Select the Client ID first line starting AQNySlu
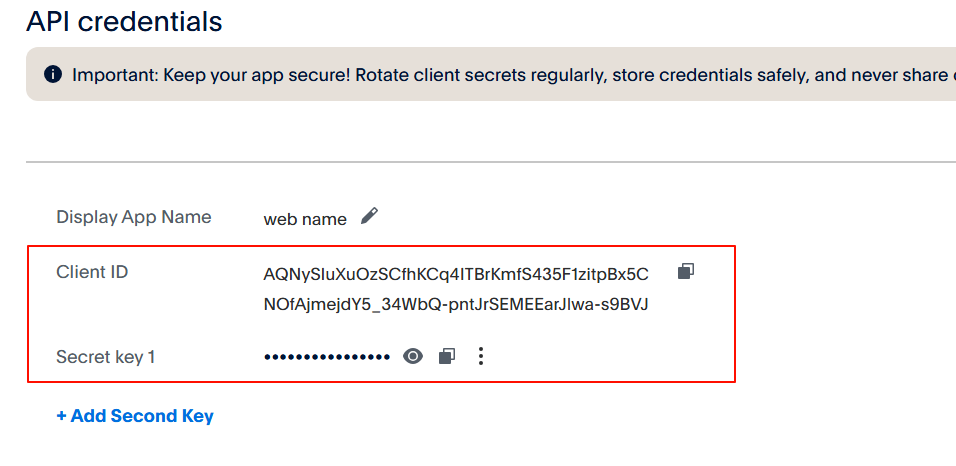The height and width of the screenshot is (466, 956). (456, 274)
